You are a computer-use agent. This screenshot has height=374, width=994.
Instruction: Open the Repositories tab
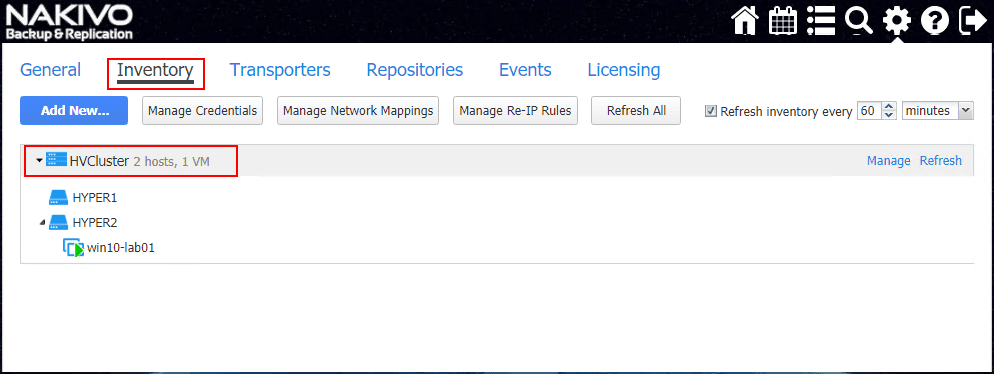point(415,70)
